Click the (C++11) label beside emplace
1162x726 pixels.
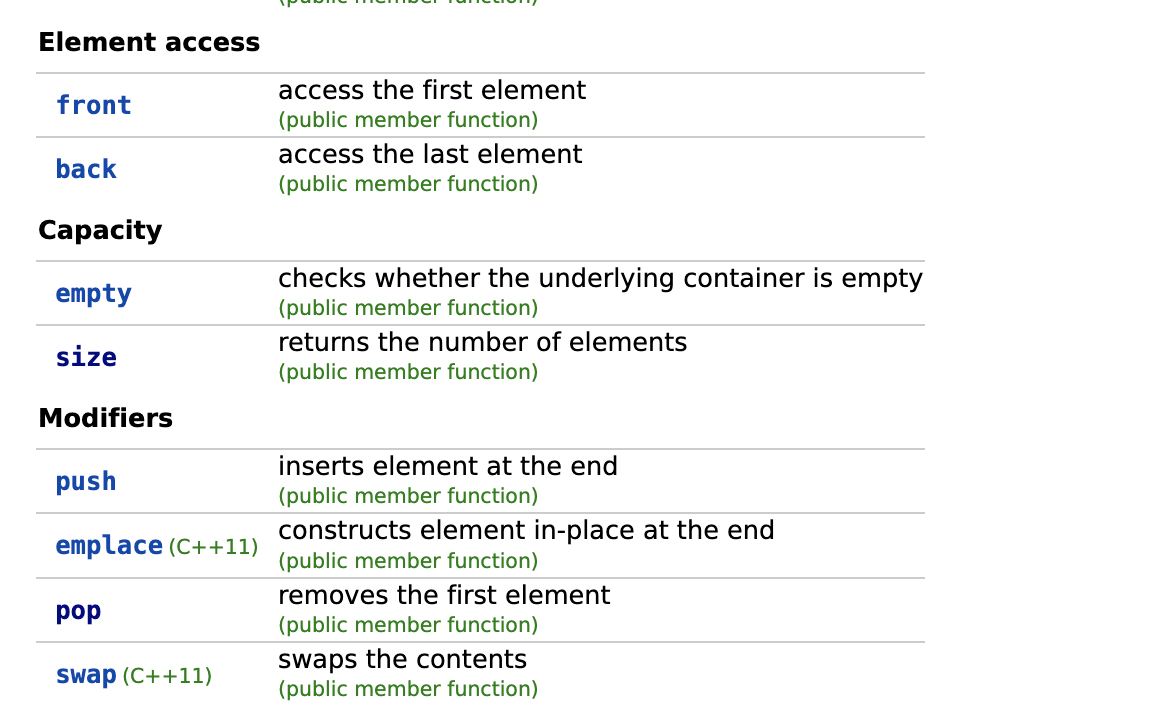click(x=213, y=547)
